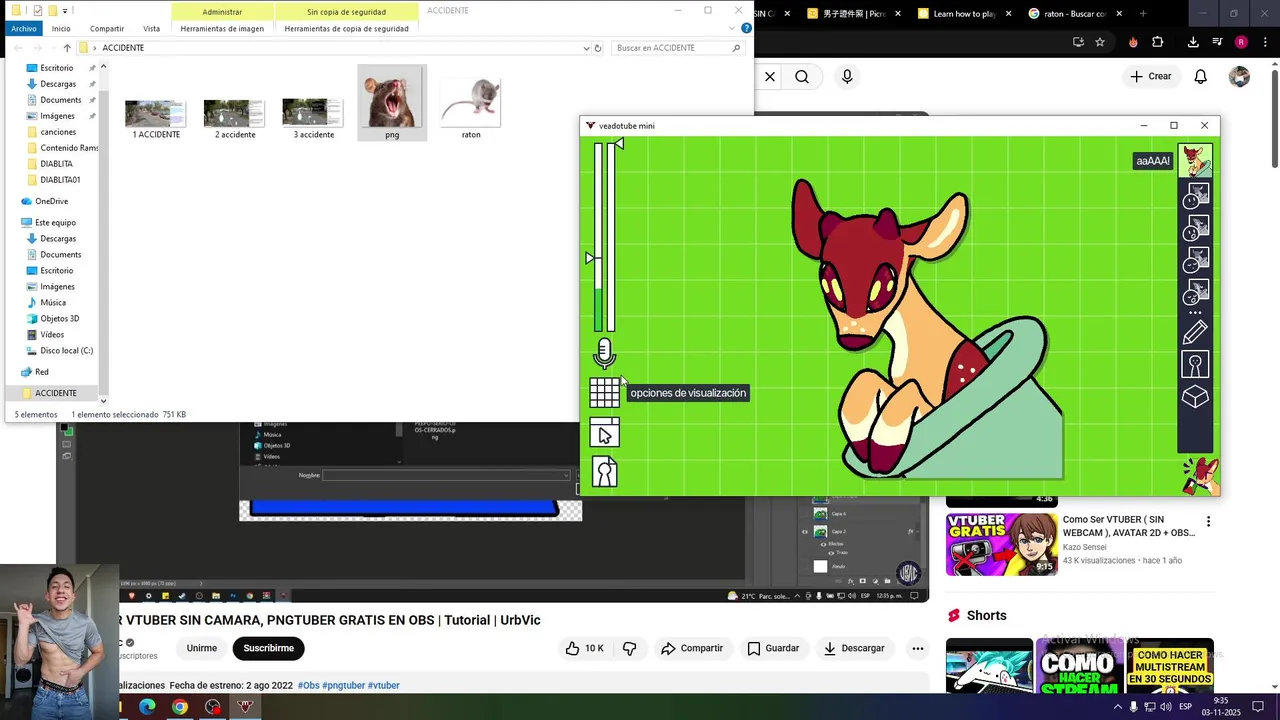Open the avatar settings keyhole figure icon

(x=1195, y=364)
